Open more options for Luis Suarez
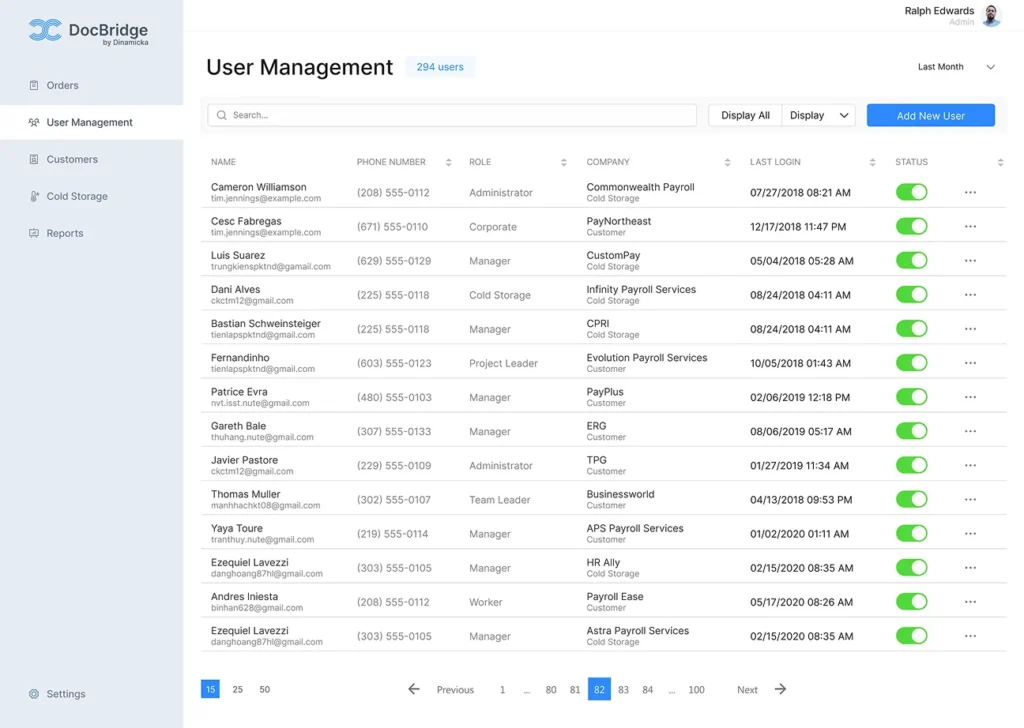Image resolution: width=1024 pixels, height=728 pixels. click(x=970, y=261)
